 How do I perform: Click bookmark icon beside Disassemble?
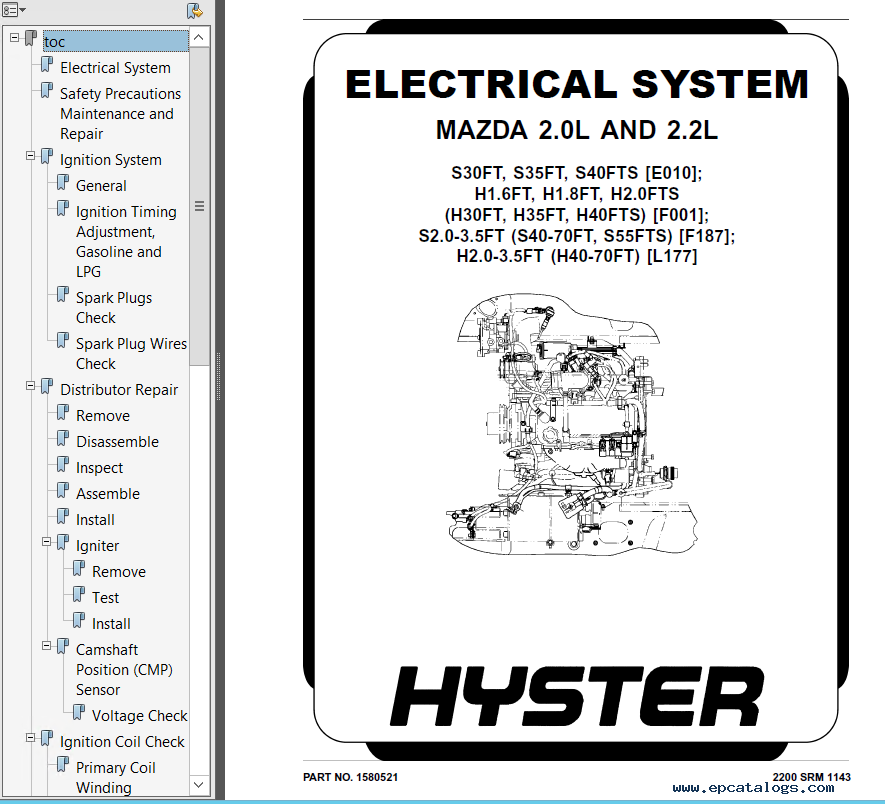click(x=63, y=439)
